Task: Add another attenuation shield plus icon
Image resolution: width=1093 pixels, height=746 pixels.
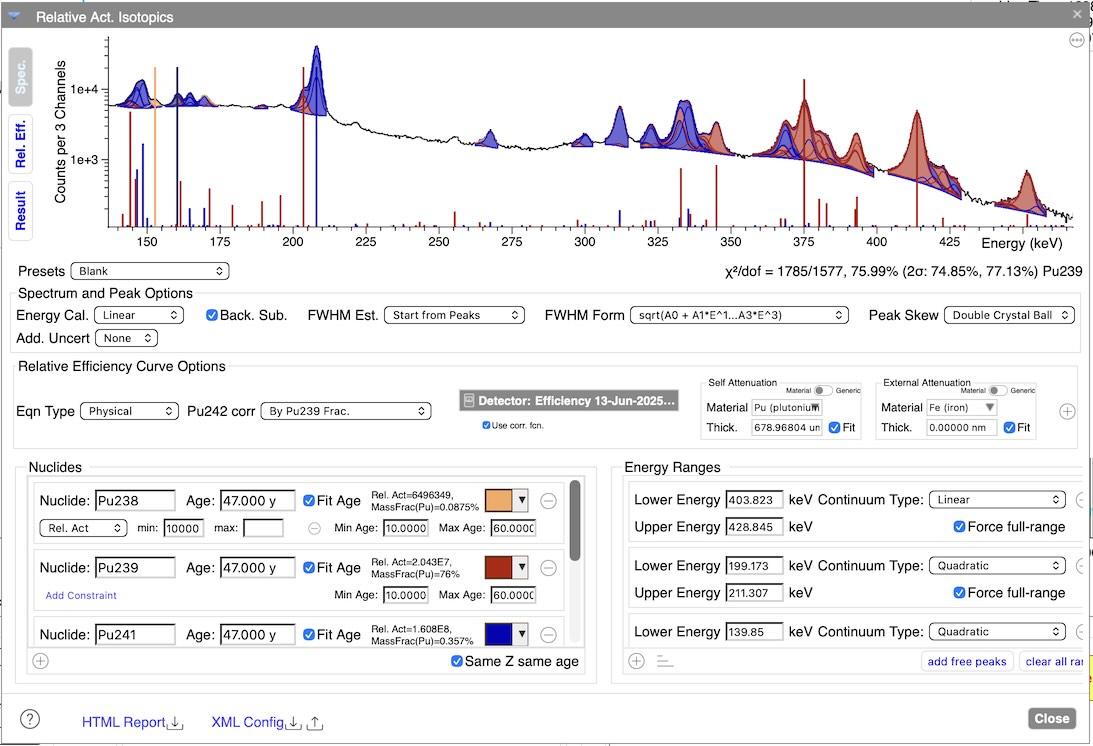Action: [x=1067, y=411]
